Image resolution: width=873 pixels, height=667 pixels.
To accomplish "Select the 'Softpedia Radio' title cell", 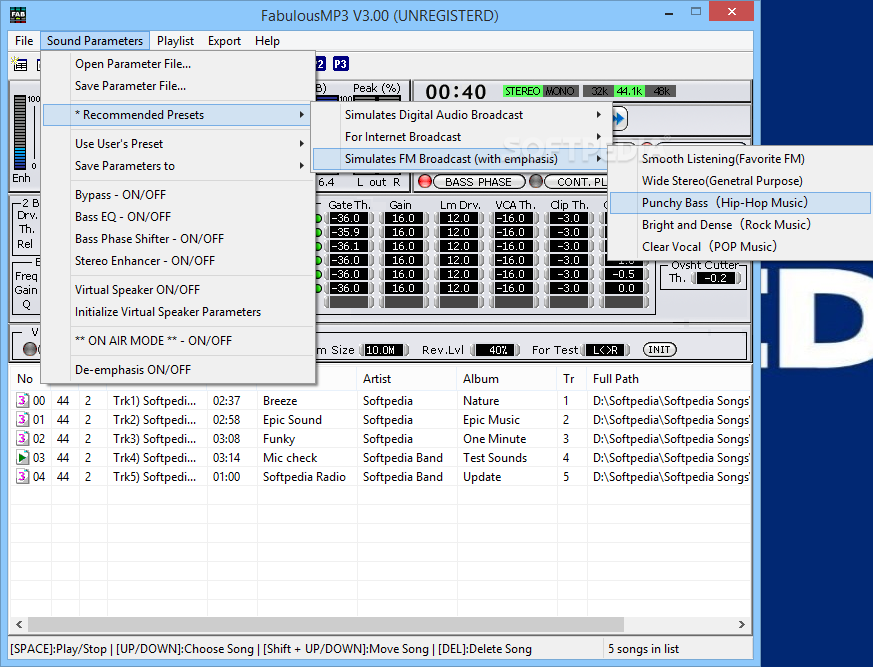I will point(305,477).
